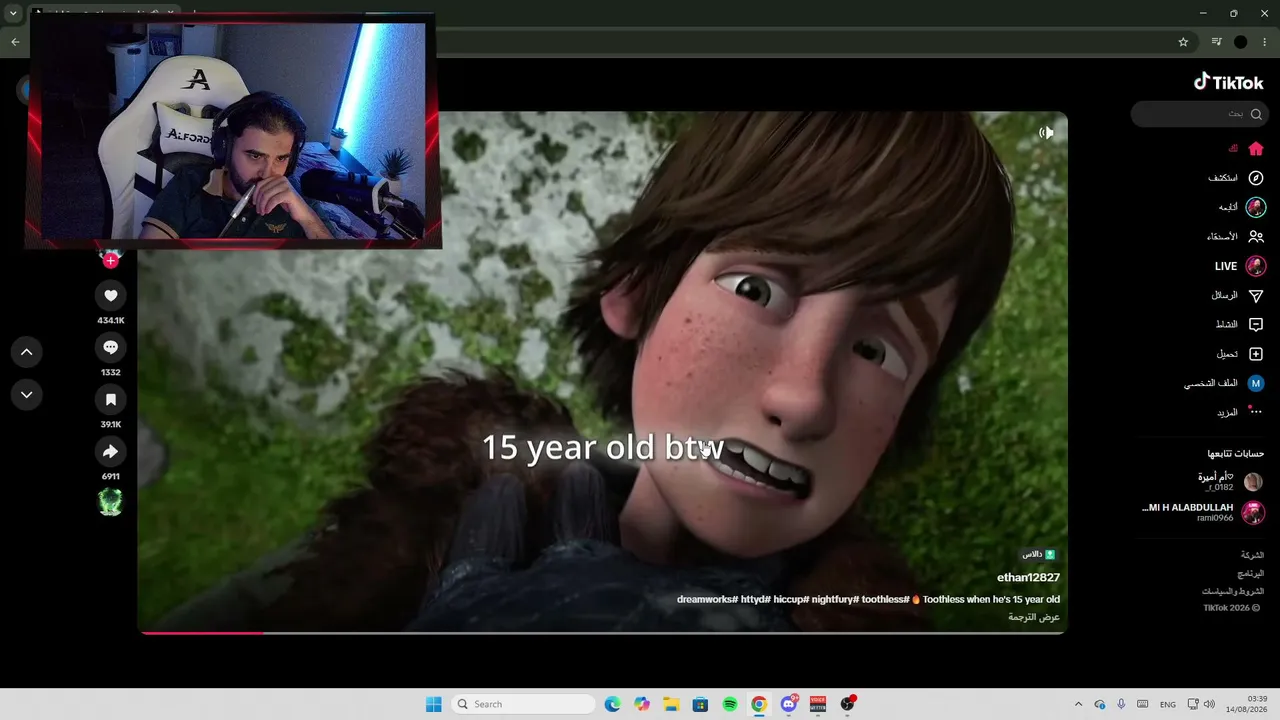The width and height of the screenshot is (1280, 720).
Task: Open the Explore compass icon
Action: pyautogui.click(x=1256, y=178)
